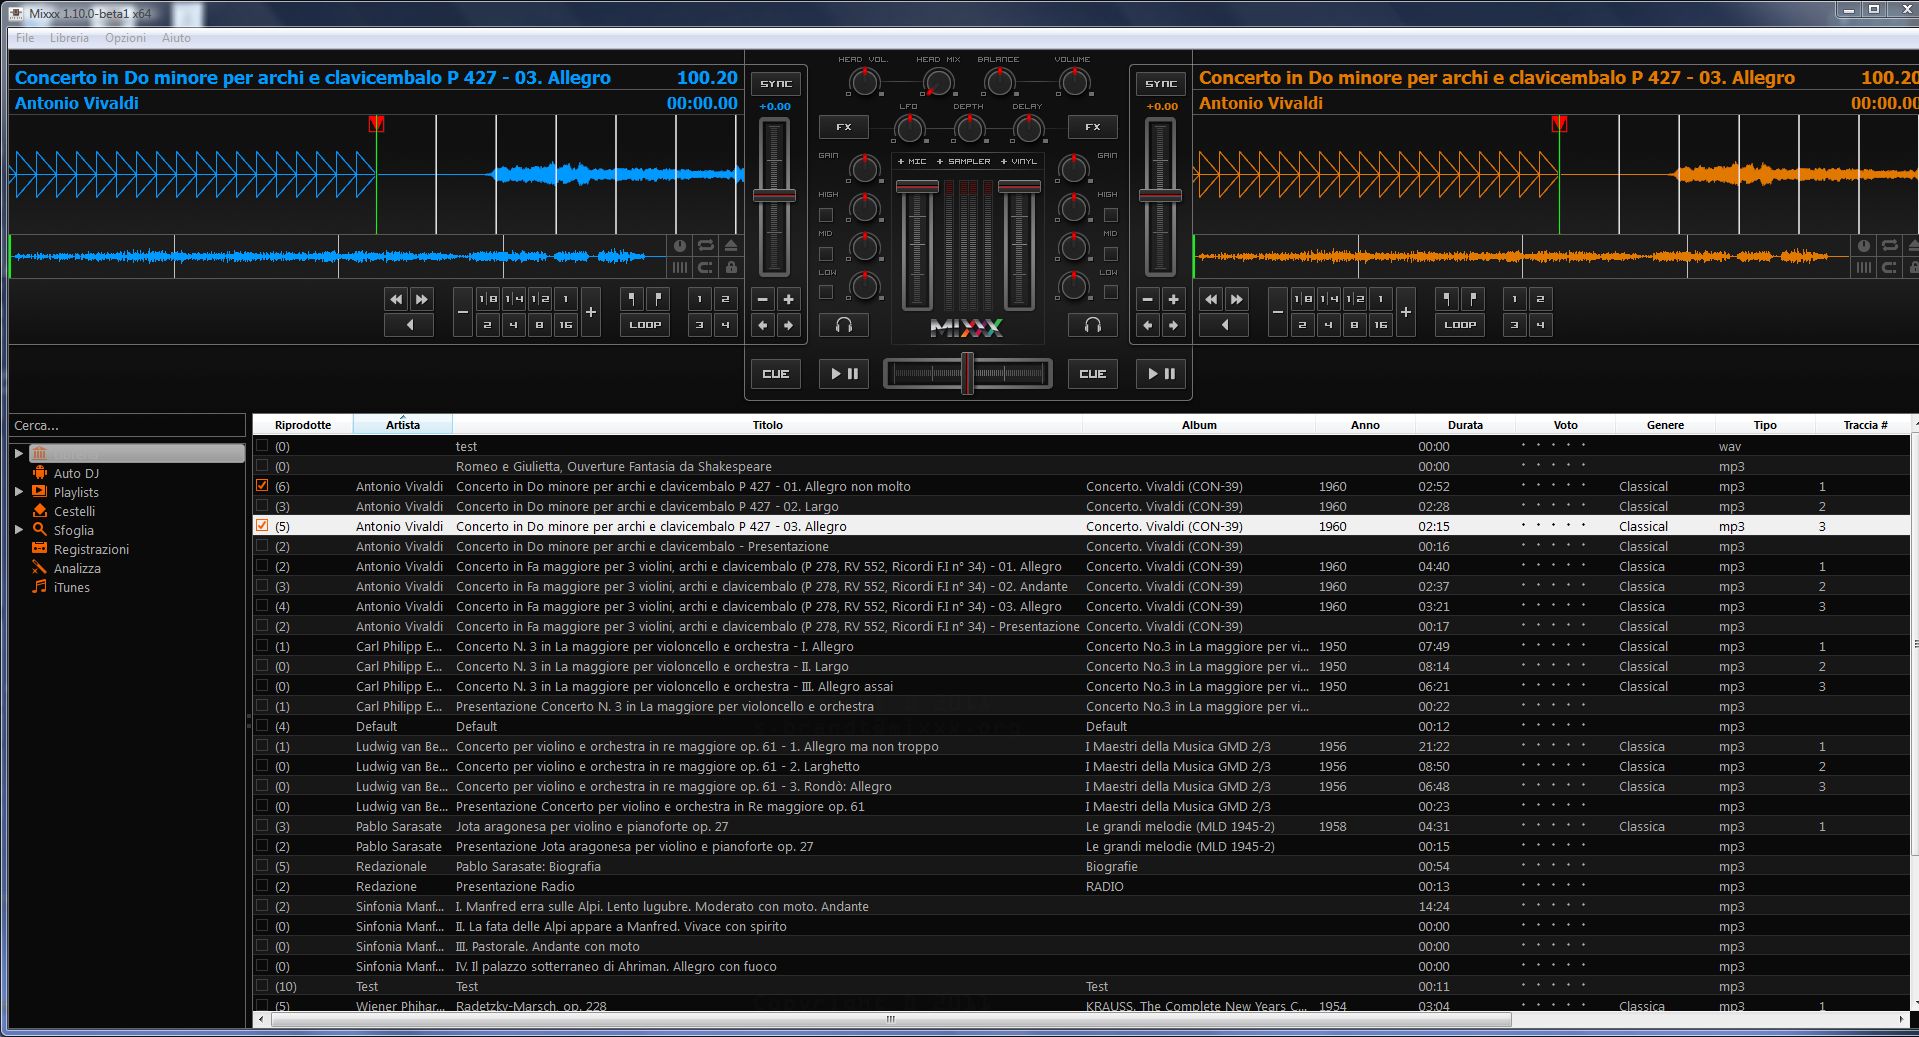1919x1037 pixels.
Task: Check played box for the 'test' wav row
Action: (x=262, y=445)
